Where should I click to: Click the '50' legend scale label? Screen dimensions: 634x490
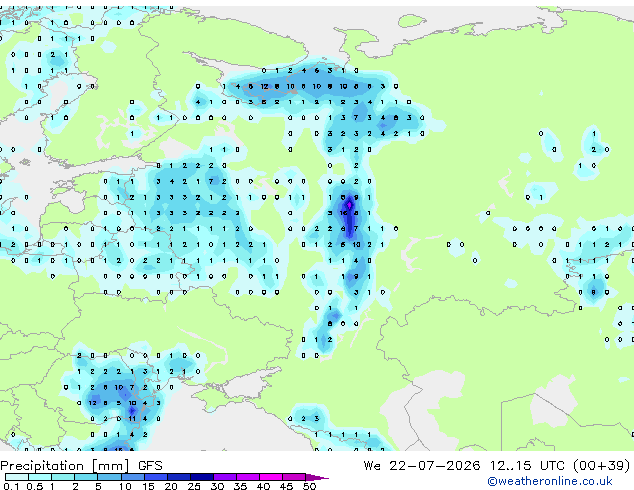coord(309,486)
